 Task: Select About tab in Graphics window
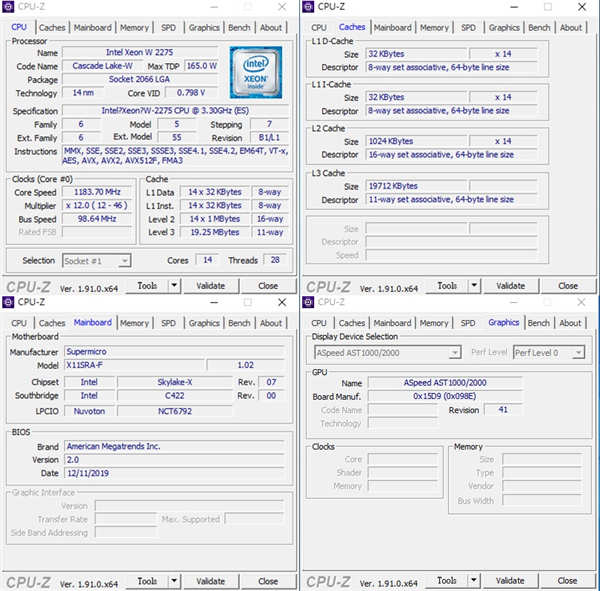pyautogui.click(x=570, y=323)
